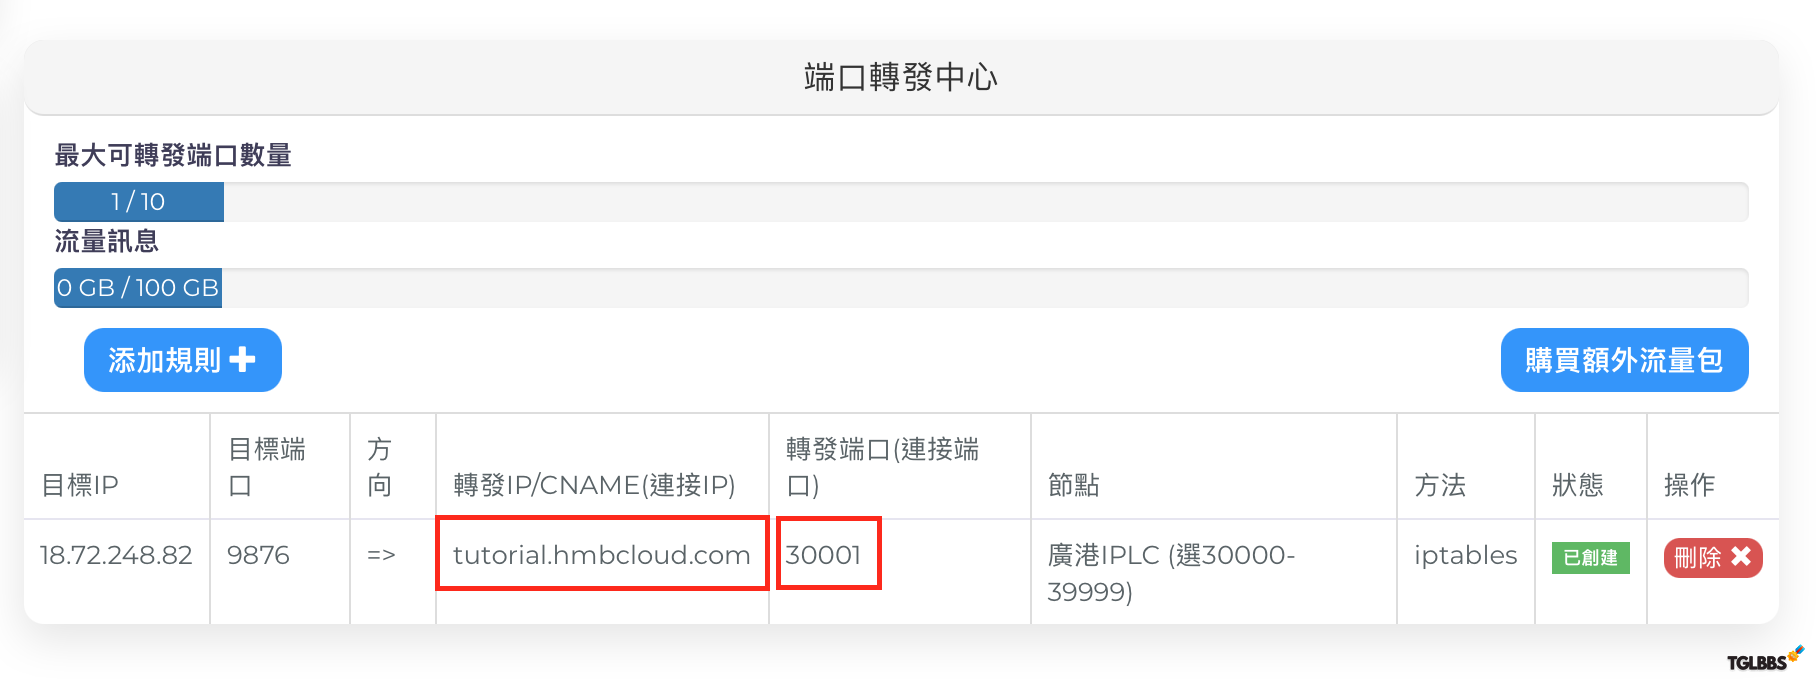Screen dimensions: 1819x686
Task: Click 購買額外流量包 button
Action: pyautogui.click(x=1624, y=360)
